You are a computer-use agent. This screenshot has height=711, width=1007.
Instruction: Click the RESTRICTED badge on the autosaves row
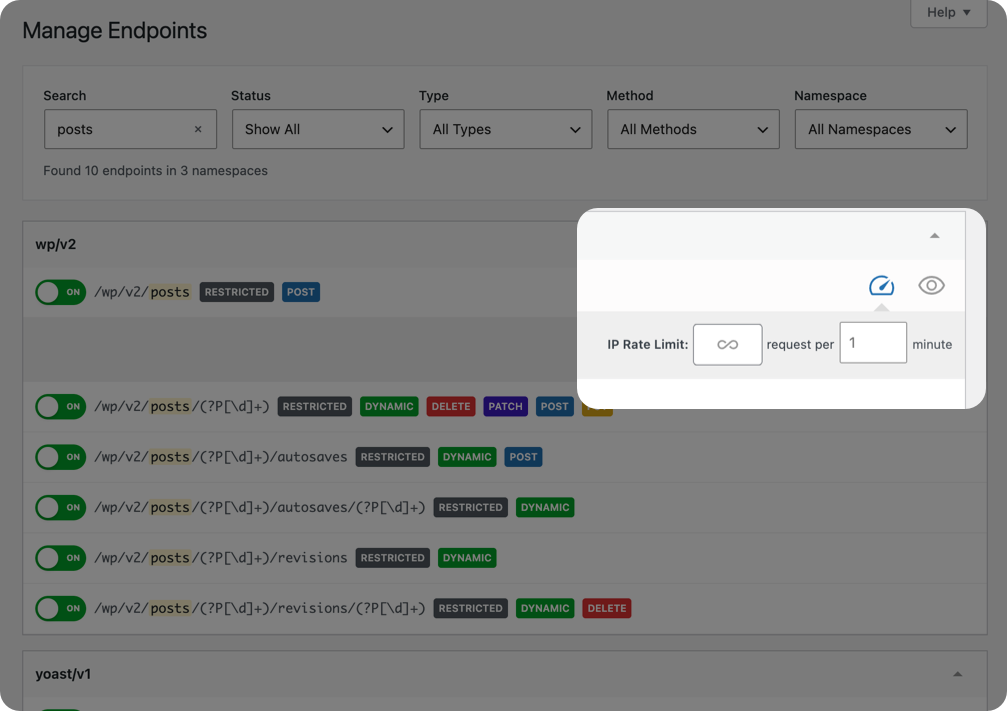pos(392,457)
